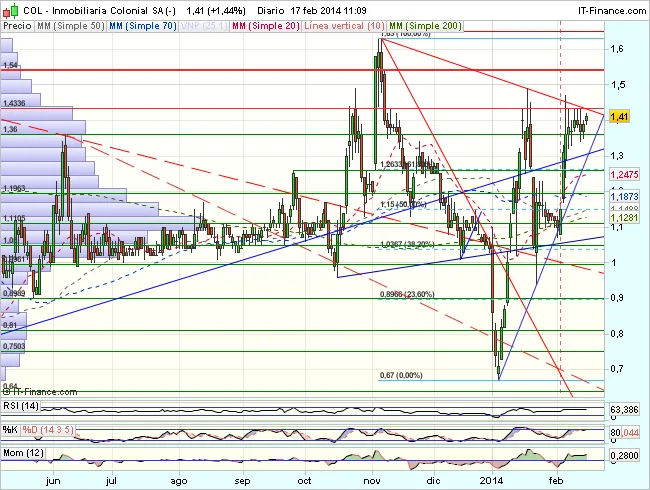Click the %K stochastic label

tap(10, 431)
